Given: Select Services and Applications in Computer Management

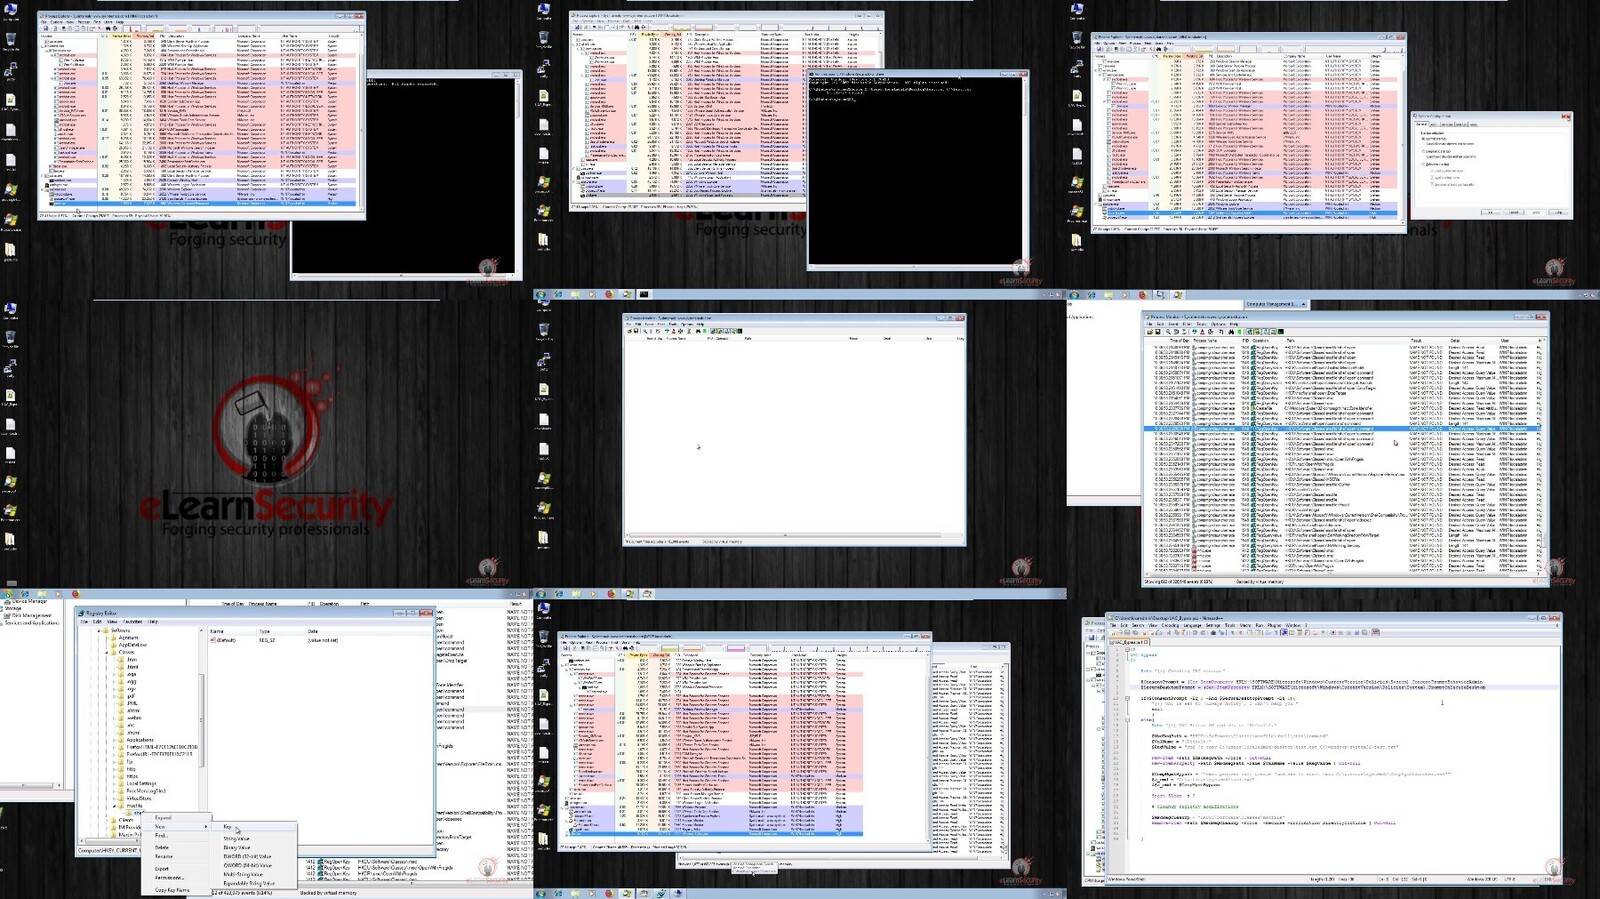Looking at the screenshot, I should [31, 623].
